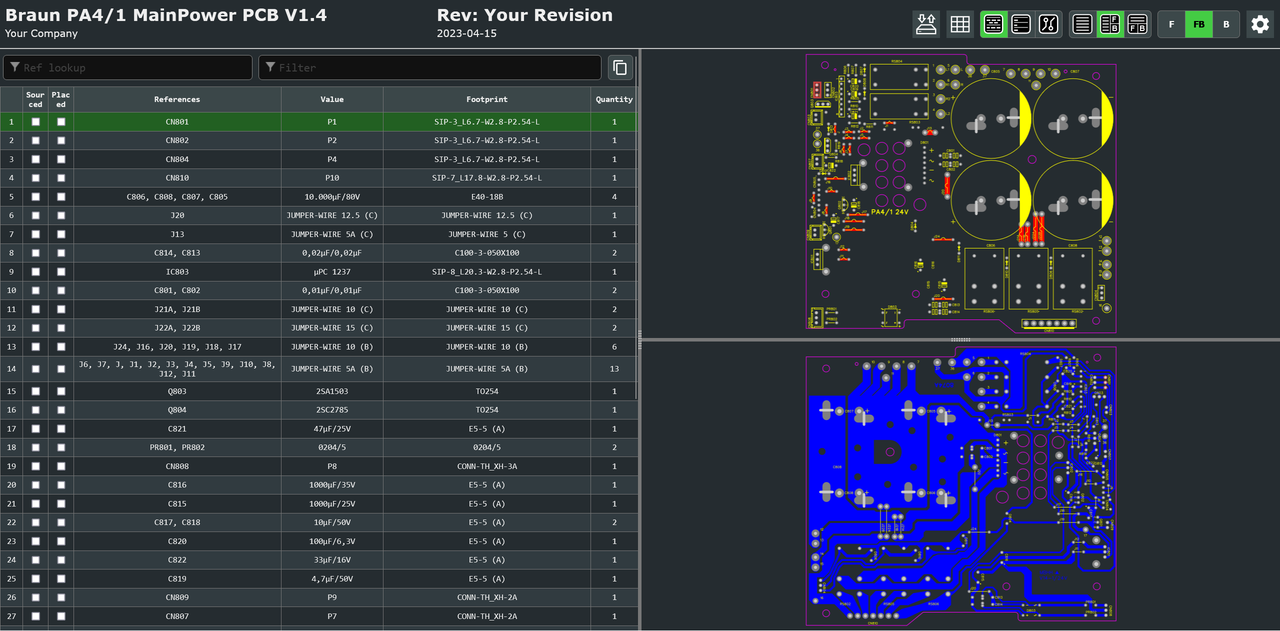Open the settings gear menu
This screenshot has height=631, width=1280.
pyautogui.click(x=1260, y=24)
